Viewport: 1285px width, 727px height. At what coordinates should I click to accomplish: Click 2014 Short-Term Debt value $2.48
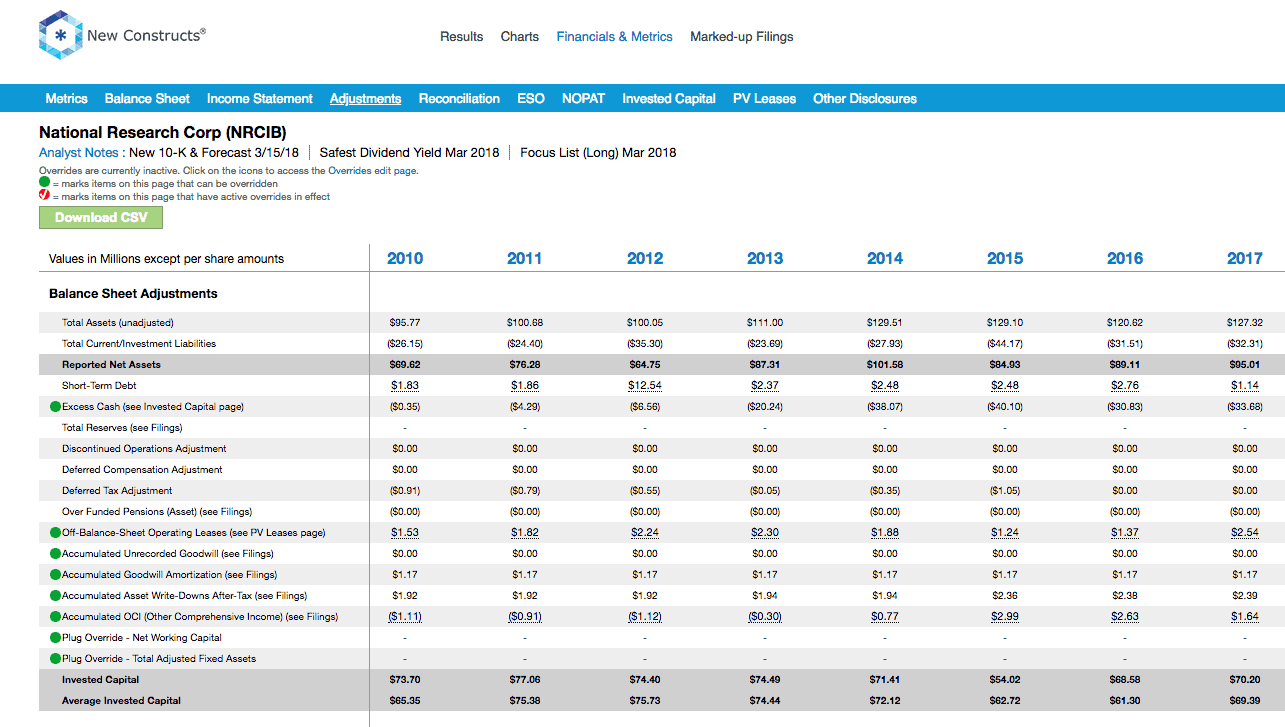pyautogui.click(x=885, y=386)
